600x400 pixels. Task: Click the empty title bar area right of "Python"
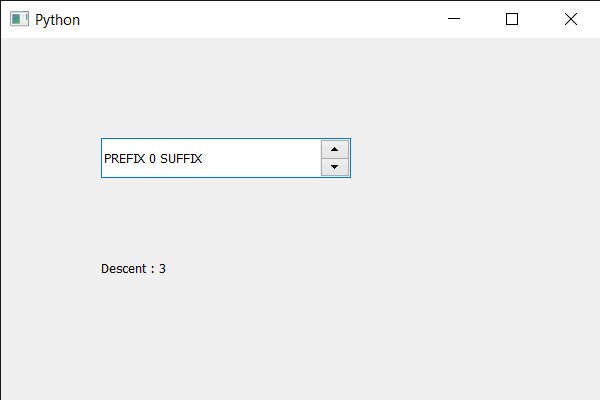[x=250, y=19]
